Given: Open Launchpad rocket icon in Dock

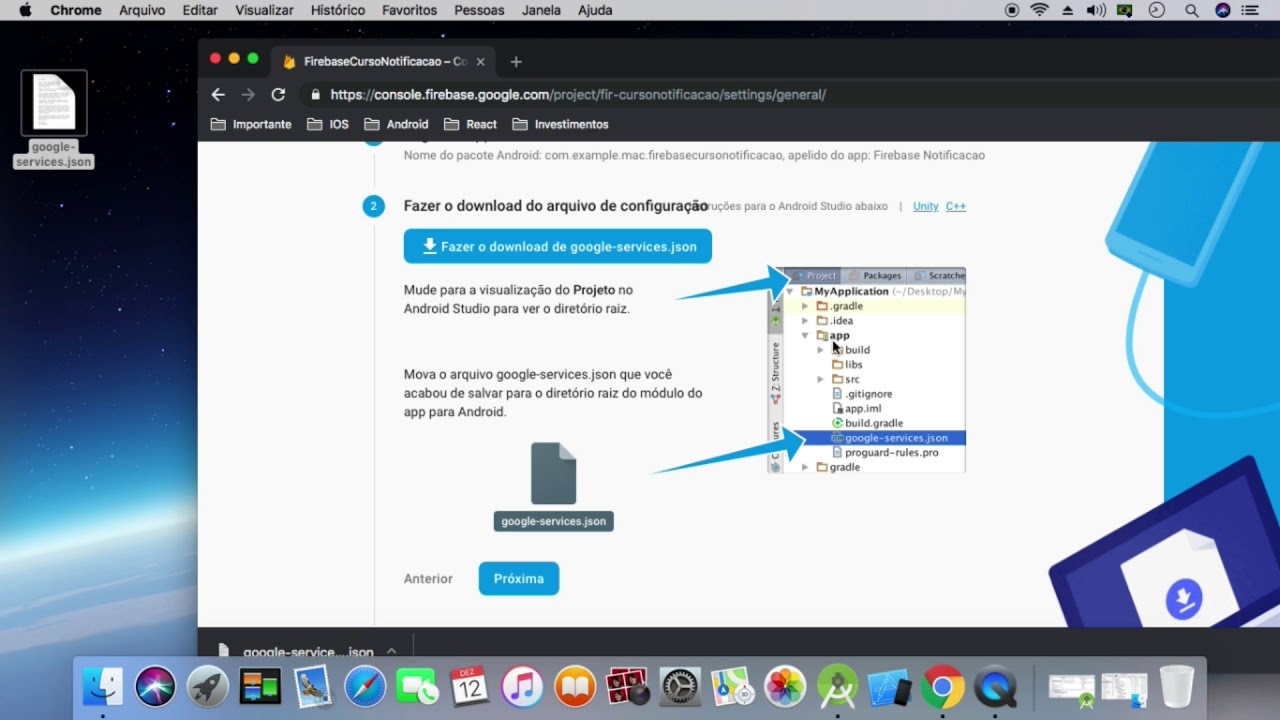Looking at the screenshot, I should click(208, 687).
